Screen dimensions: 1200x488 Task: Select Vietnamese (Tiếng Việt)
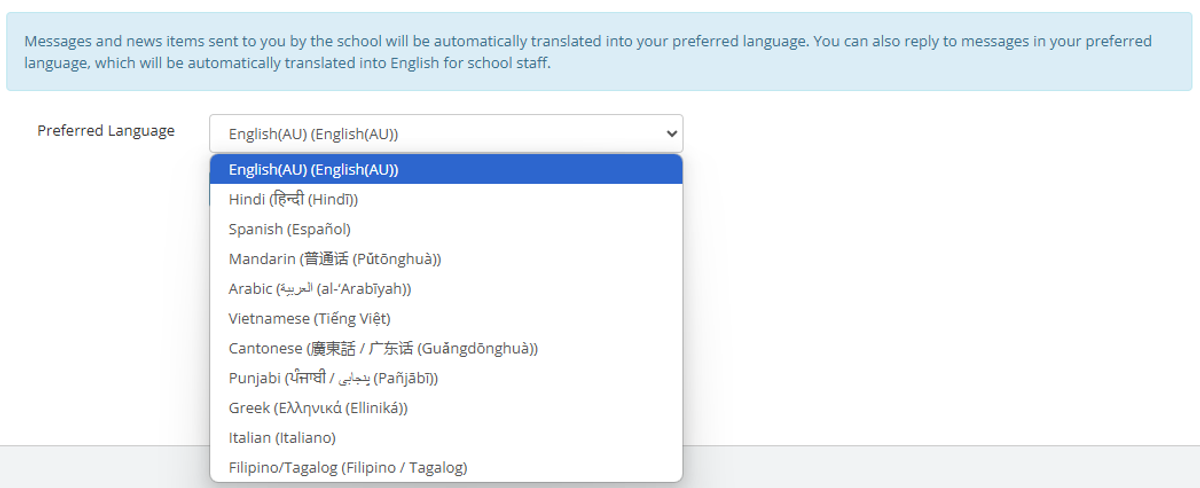[x=446, y=318]
